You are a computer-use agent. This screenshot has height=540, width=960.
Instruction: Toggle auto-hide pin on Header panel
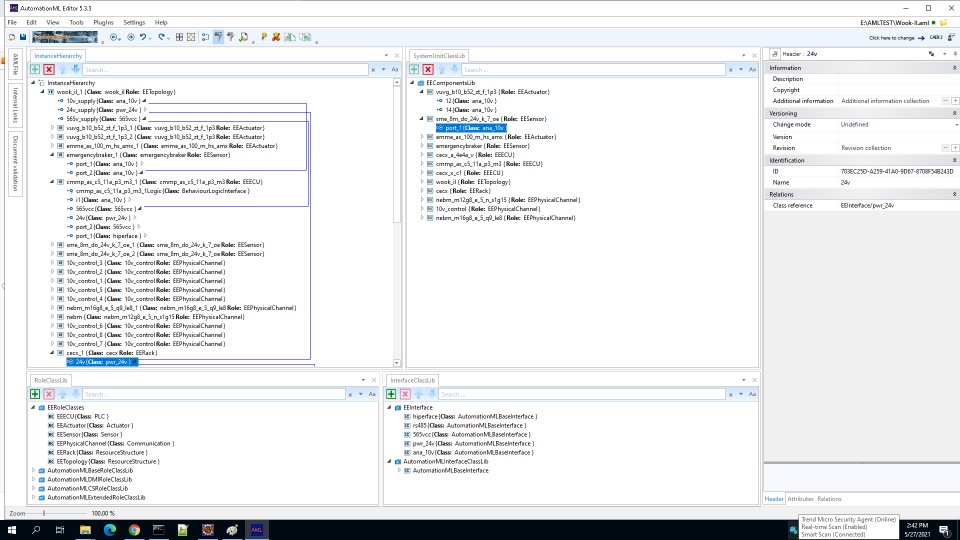pyautogui.click(x=955, y=54)
